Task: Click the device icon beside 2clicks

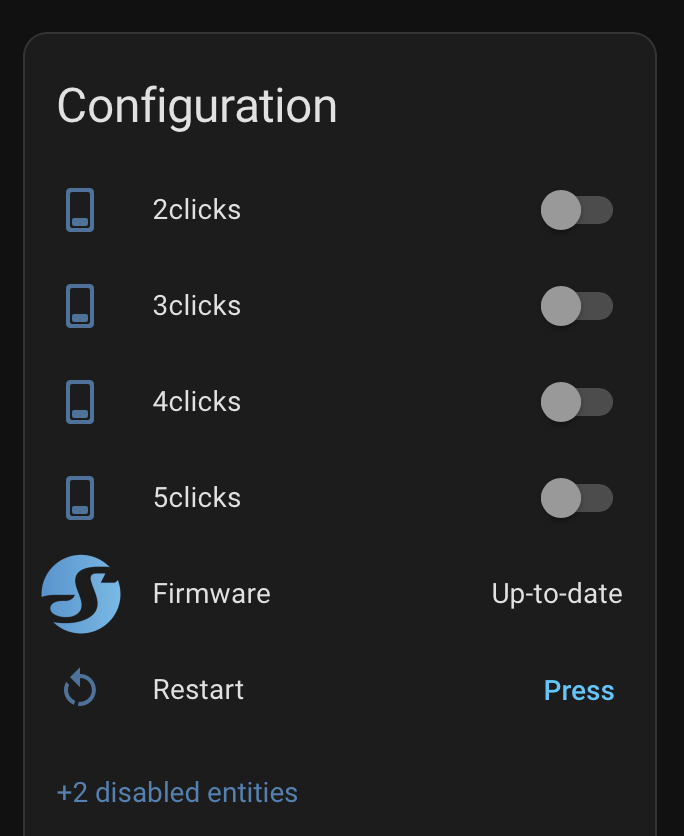Action: [80, 210]
